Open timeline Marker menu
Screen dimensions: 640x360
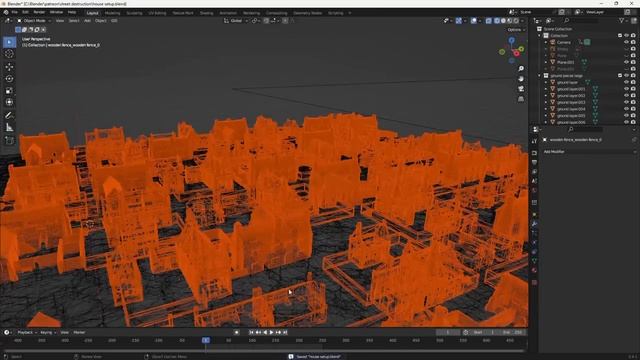79,332
